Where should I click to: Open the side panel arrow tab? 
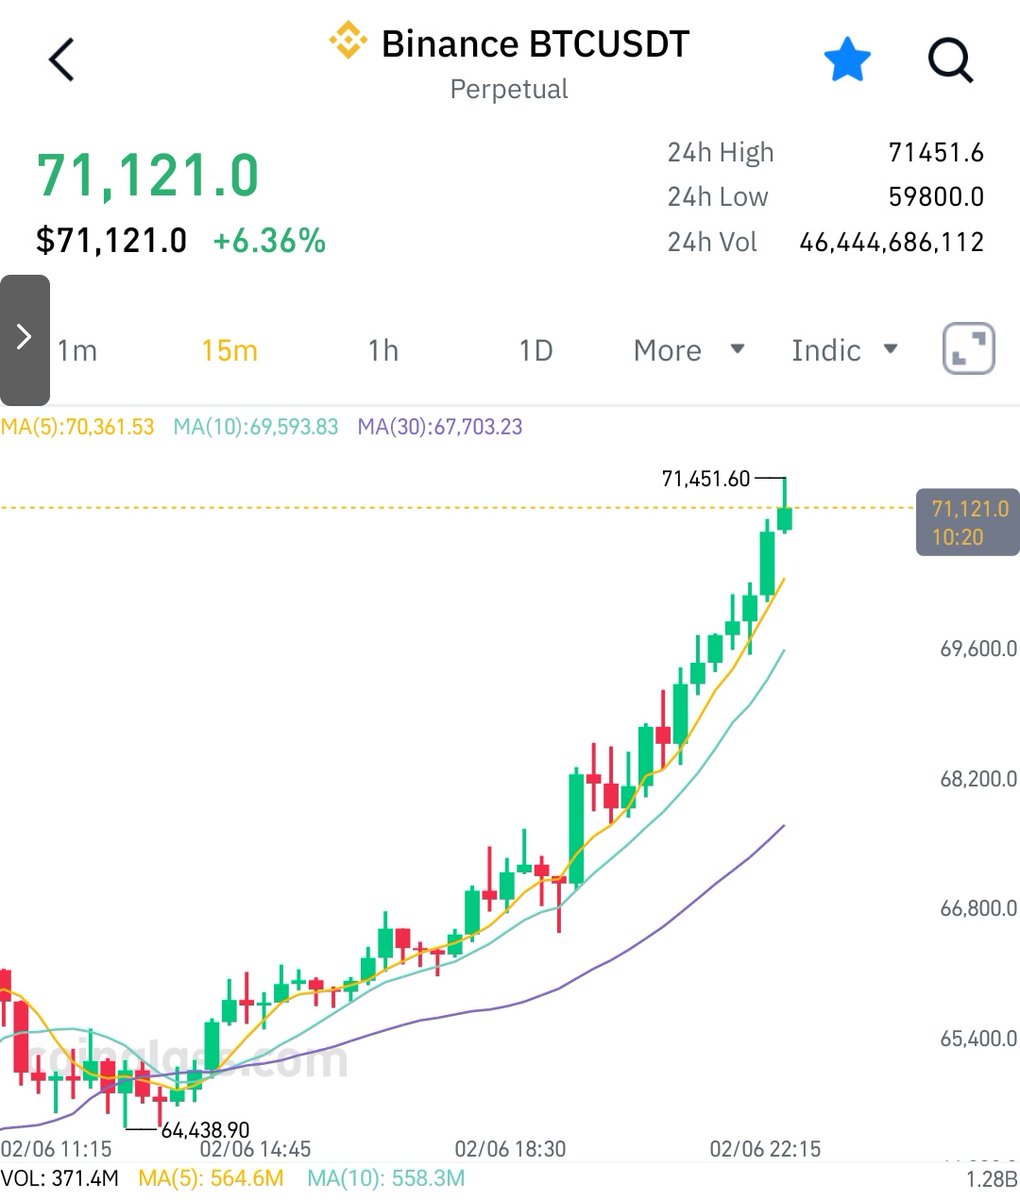pyautogui.click(x=25, y=340)
